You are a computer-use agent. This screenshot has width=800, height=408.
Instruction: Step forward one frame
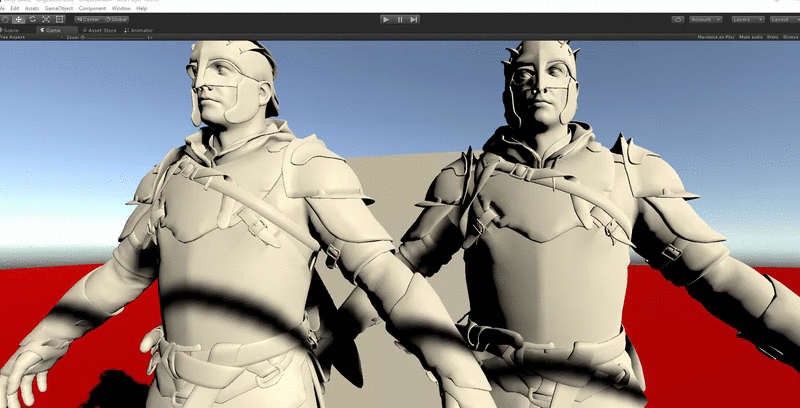414,19
